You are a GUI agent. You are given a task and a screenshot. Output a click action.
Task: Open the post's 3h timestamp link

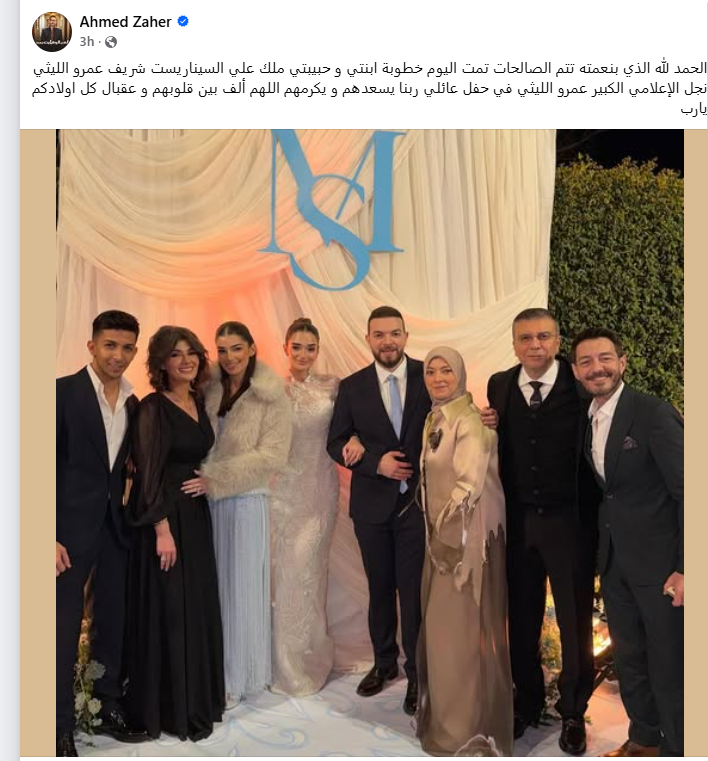coord(86,42)
